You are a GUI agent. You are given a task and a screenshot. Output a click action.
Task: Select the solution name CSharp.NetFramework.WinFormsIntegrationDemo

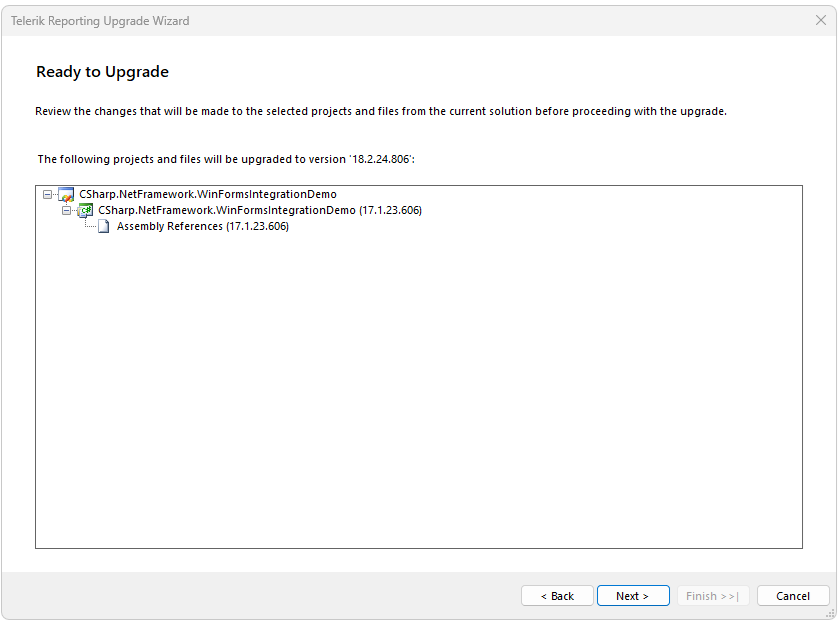tap(208, 194)
